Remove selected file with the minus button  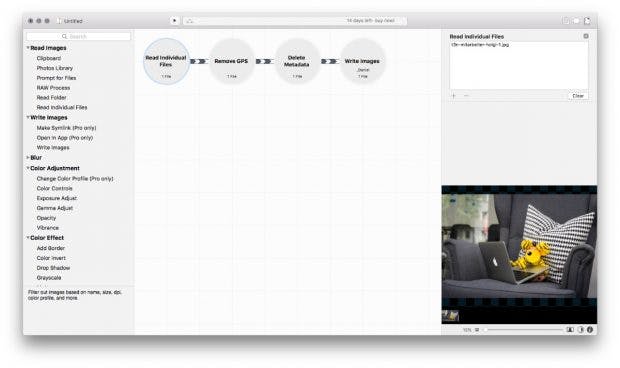pos(466,96)
